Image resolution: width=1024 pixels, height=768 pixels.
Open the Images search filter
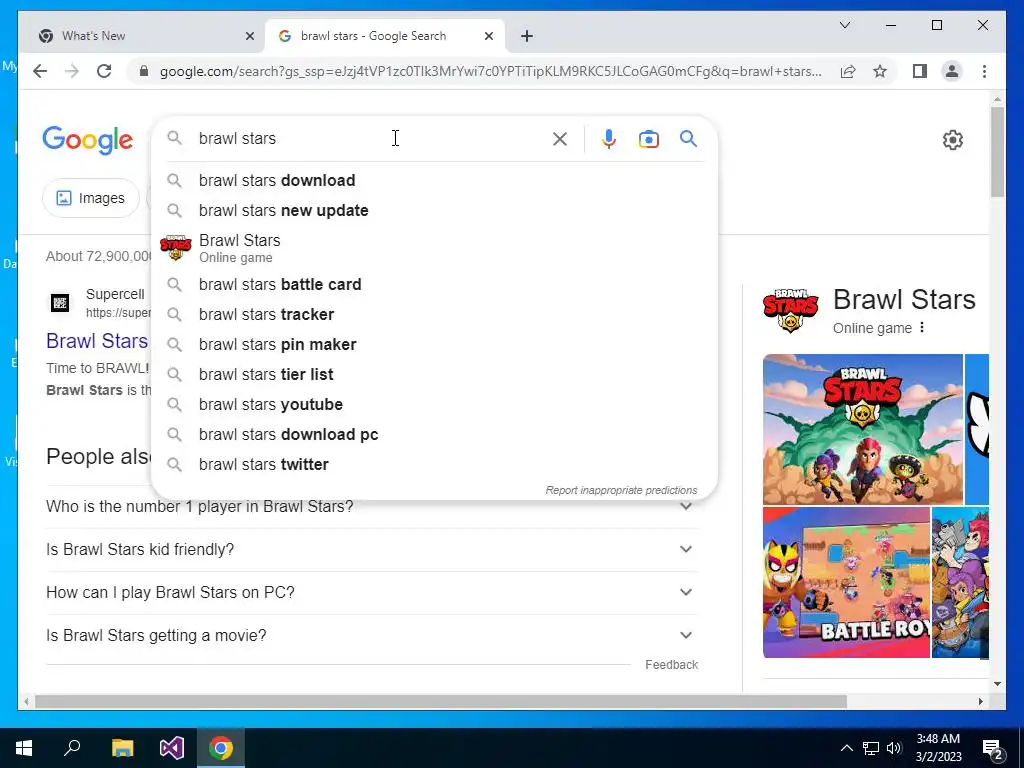[x=91, y=198]
